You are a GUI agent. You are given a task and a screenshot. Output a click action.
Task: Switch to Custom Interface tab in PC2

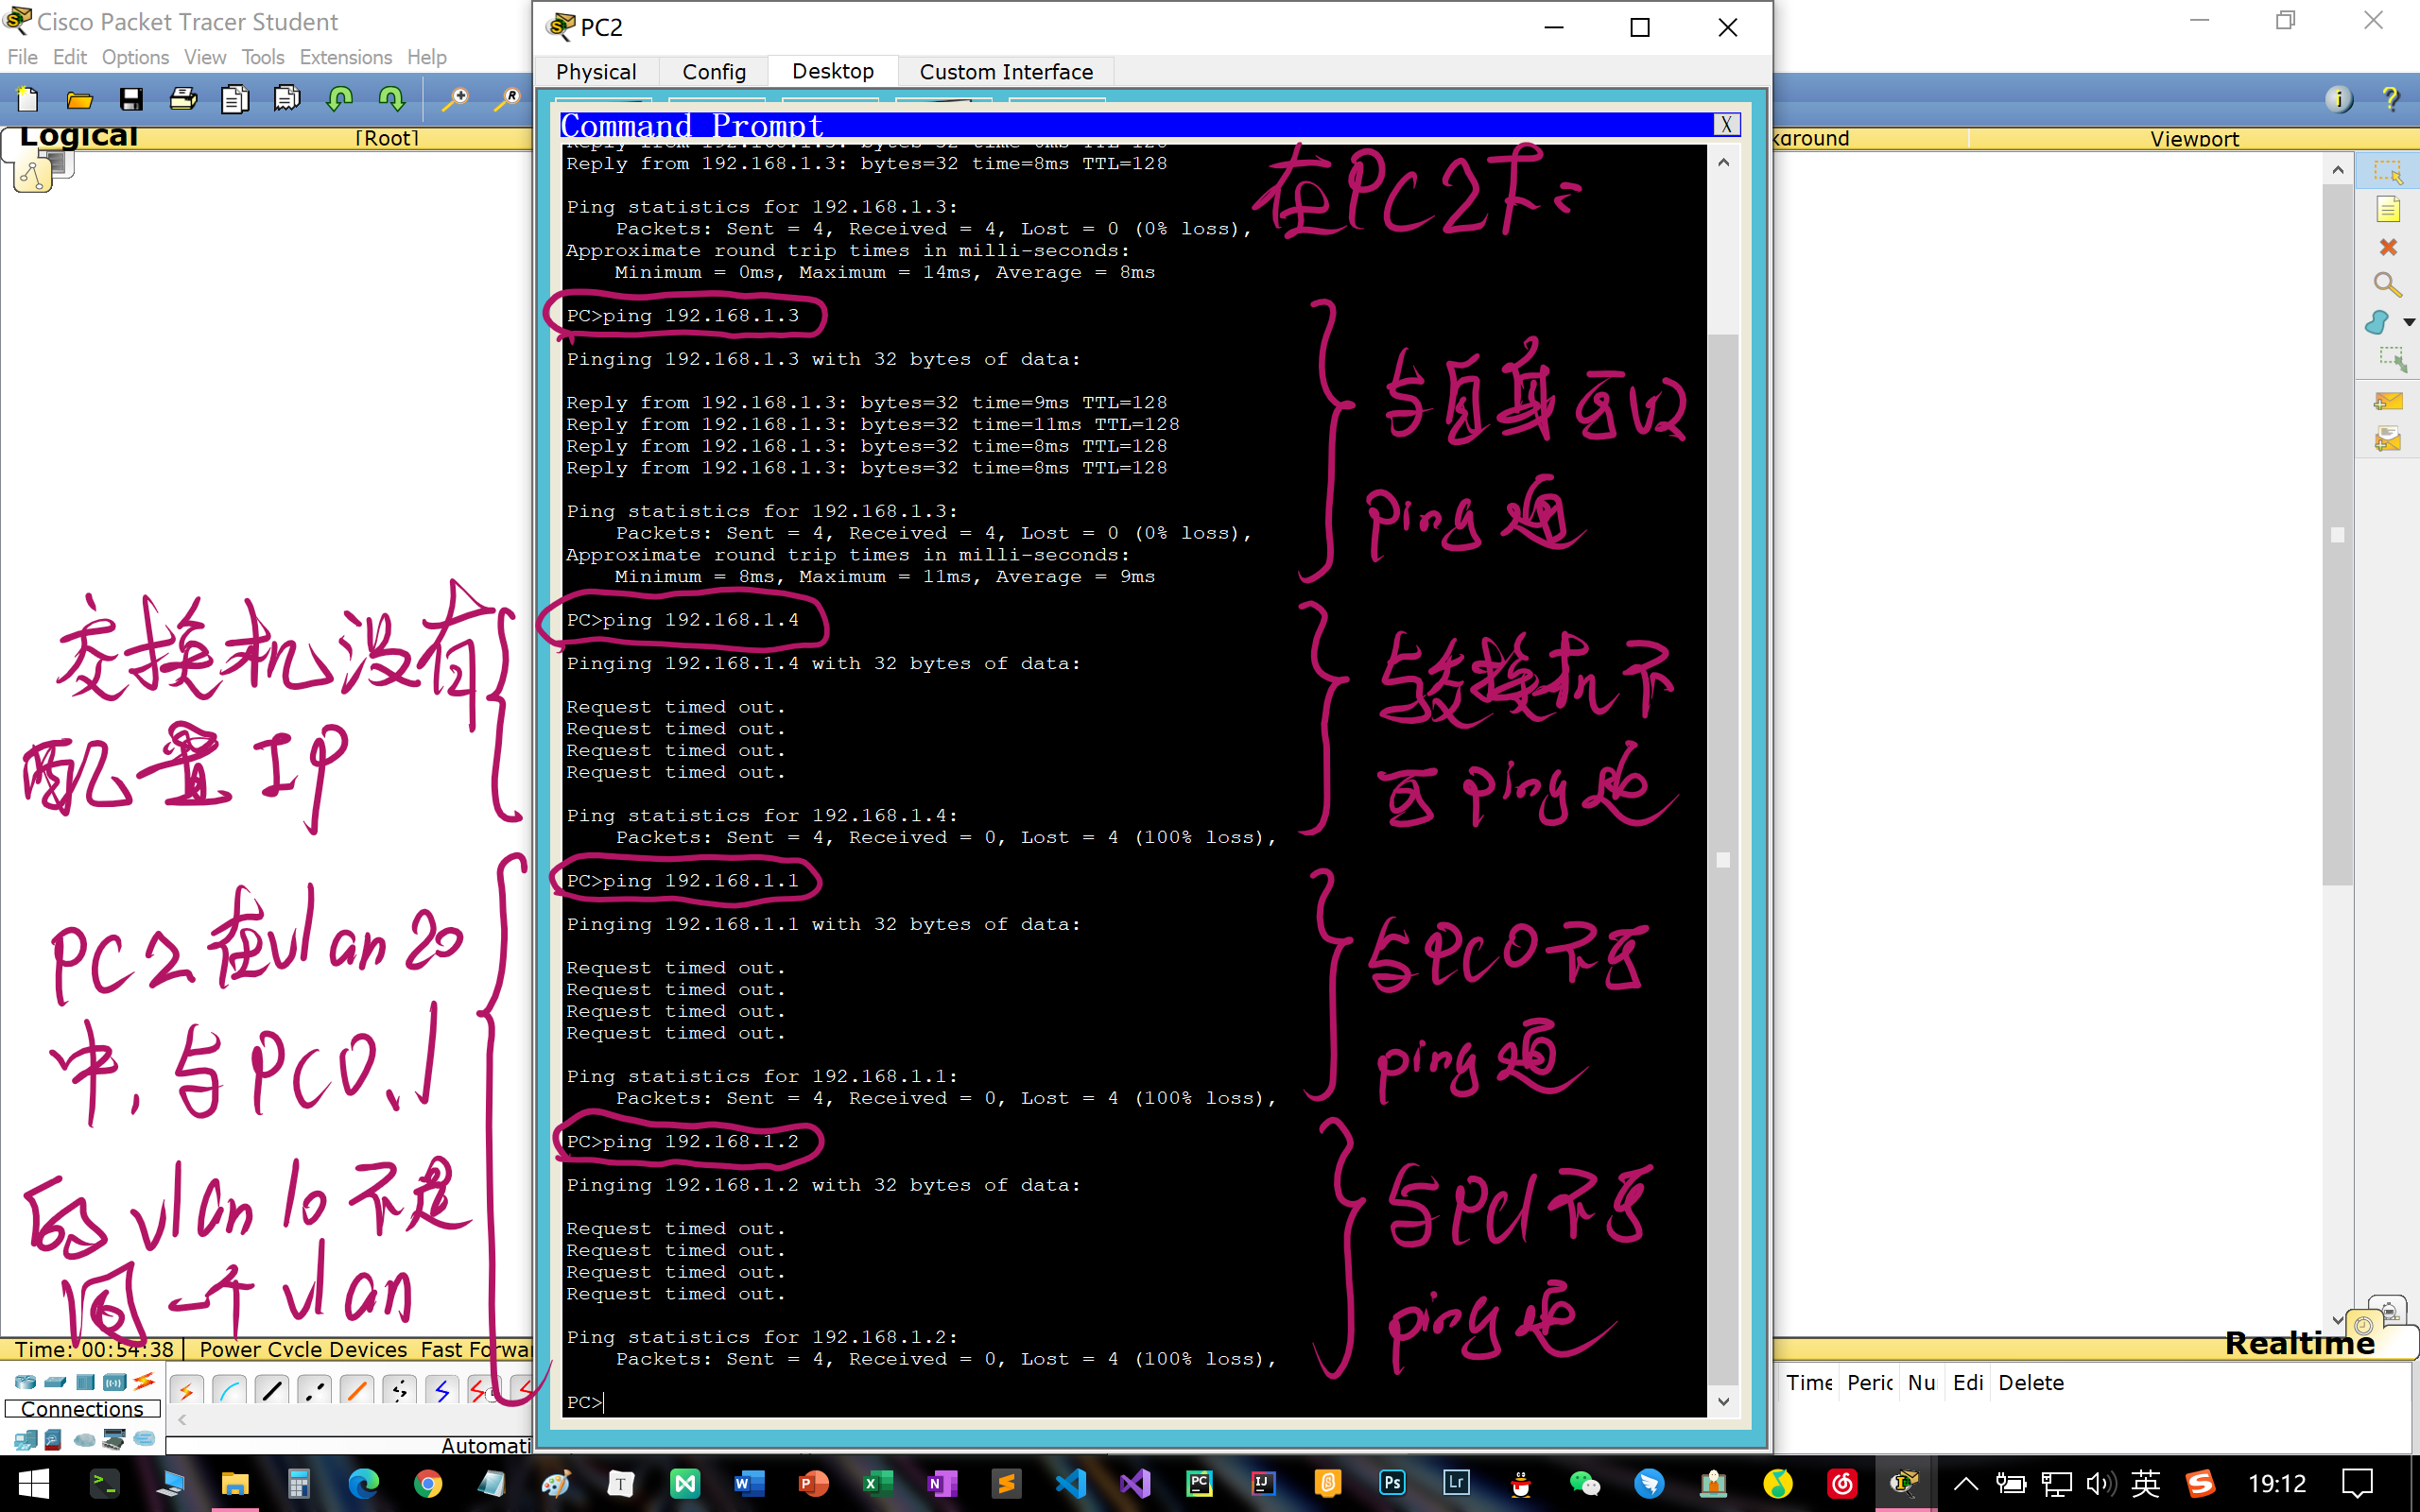tap(1006, 71)
